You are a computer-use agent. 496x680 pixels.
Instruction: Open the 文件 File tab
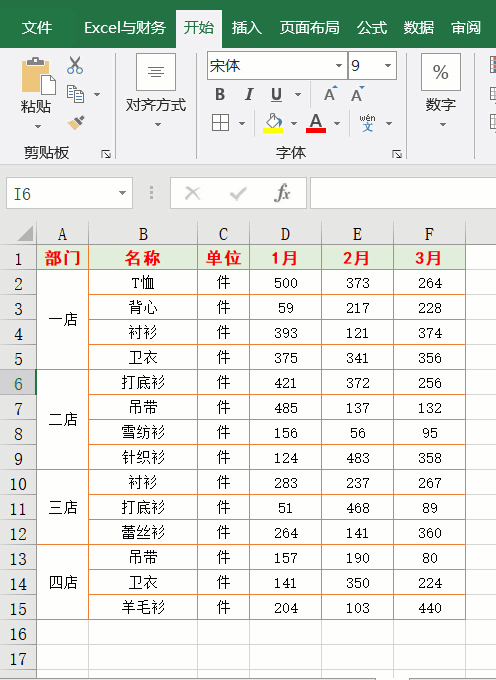click(x=37, y=28)
